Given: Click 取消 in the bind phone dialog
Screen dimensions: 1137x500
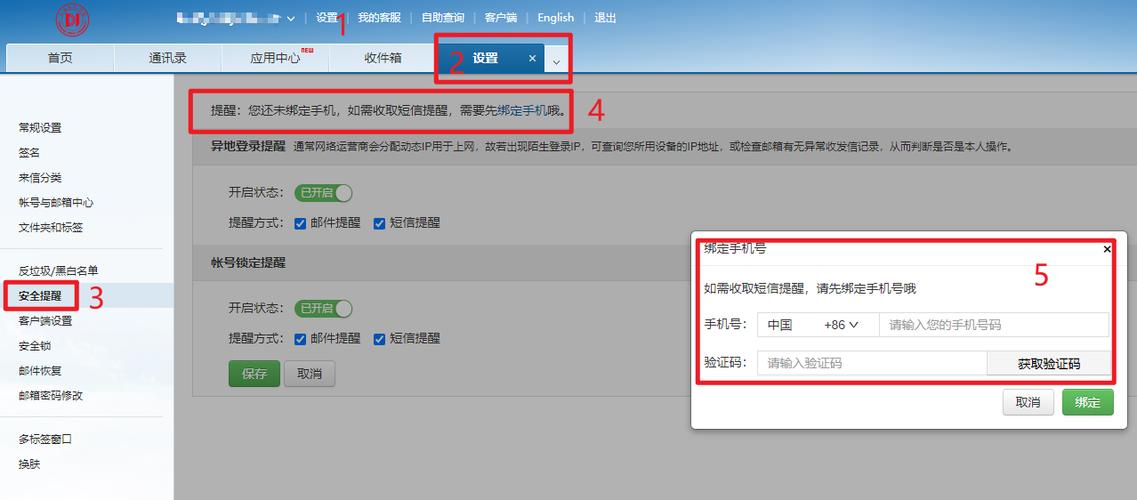Looking at the screenshot, I should click(x=1028, y=402).
